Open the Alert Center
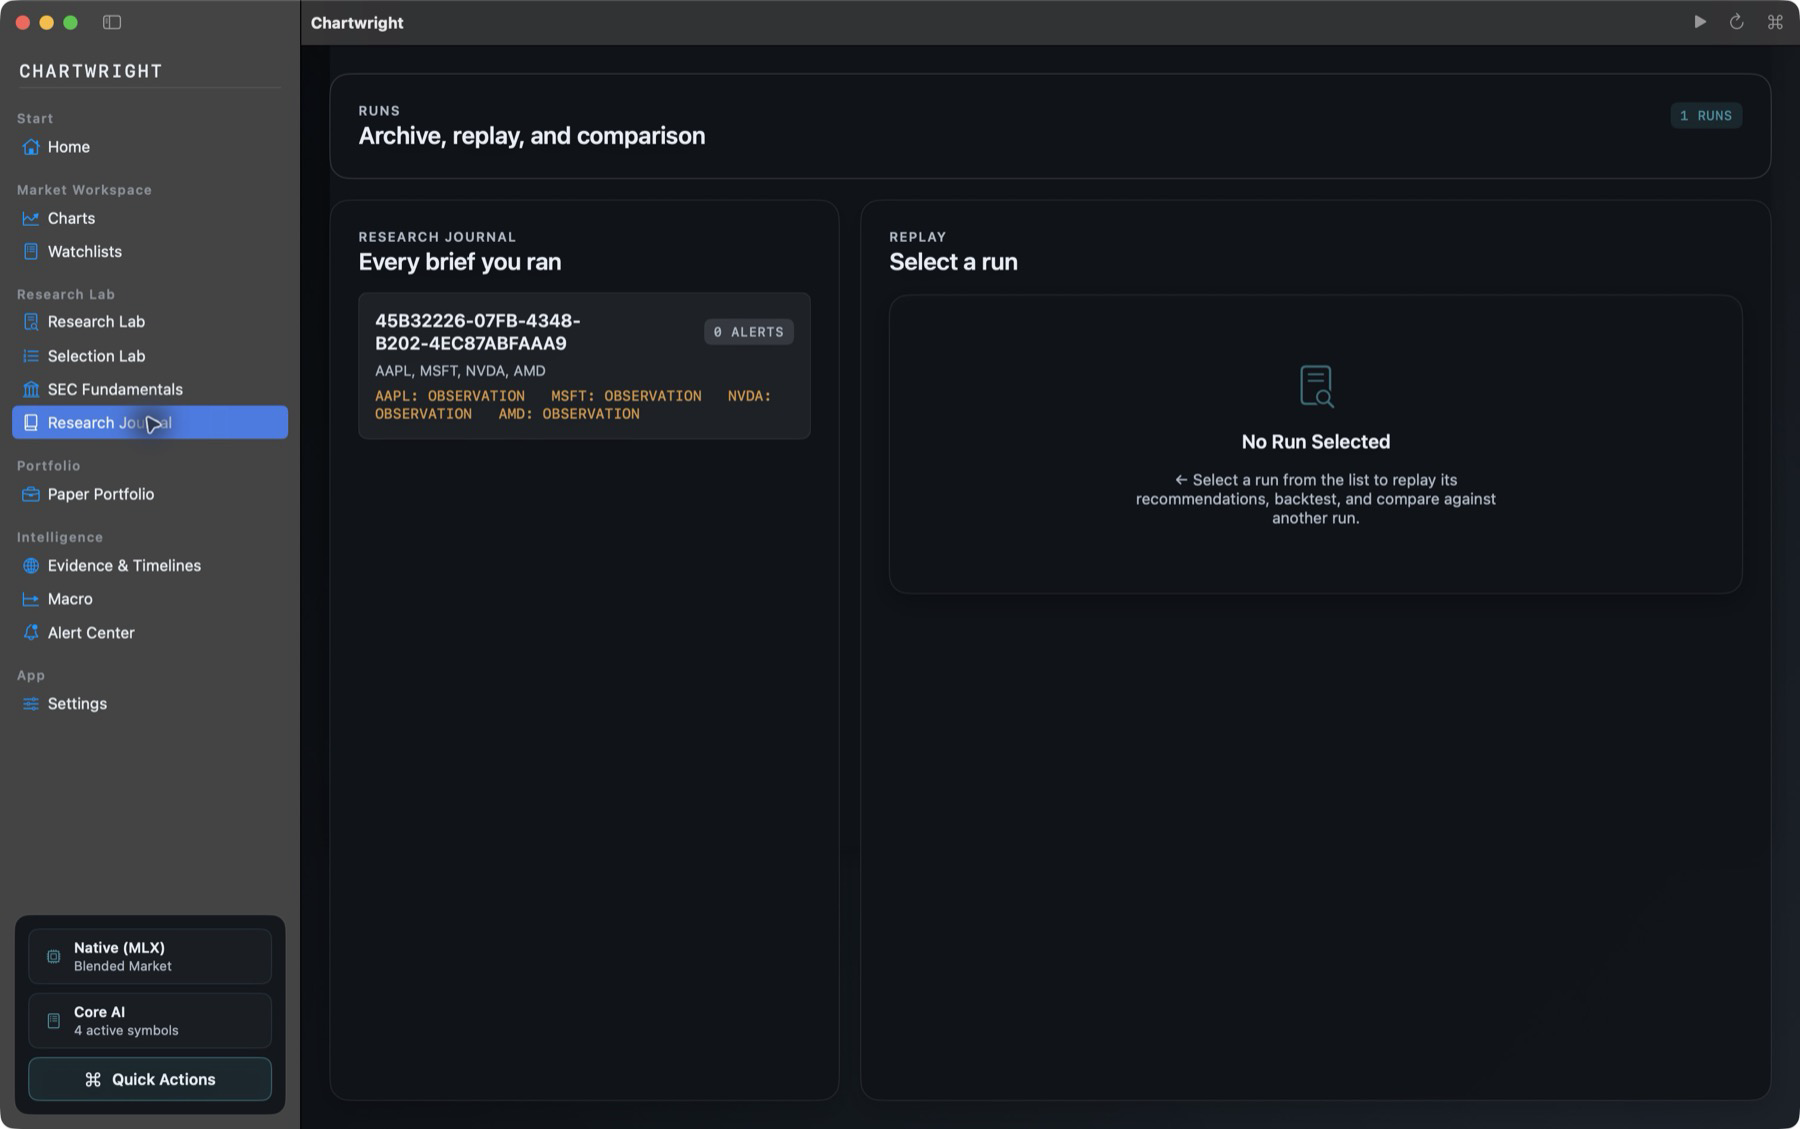 coord(150,633)
